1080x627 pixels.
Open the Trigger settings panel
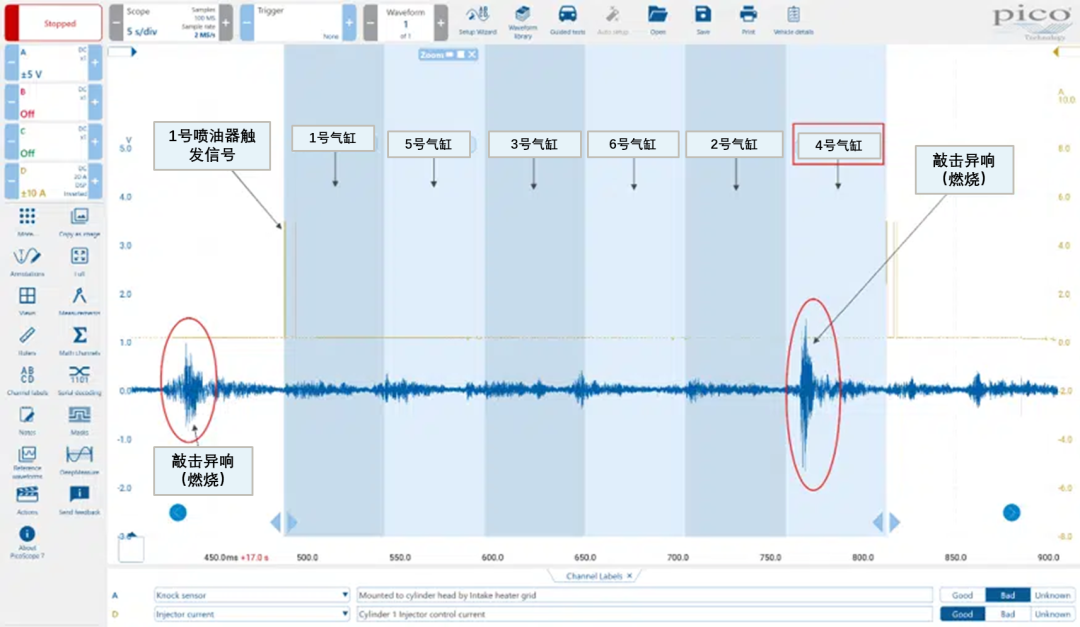pyautogui.click(x=296, y=22)
